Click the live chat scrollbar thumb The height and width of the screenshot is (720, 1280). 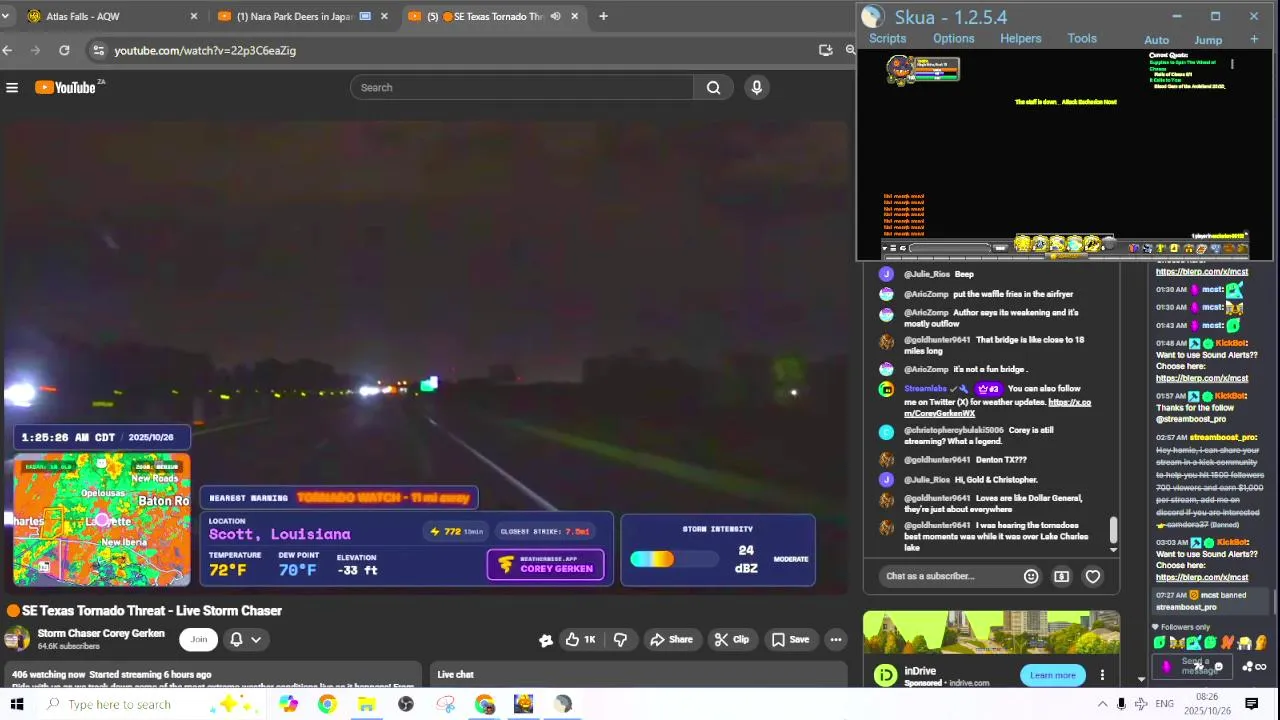(1114, 529)
